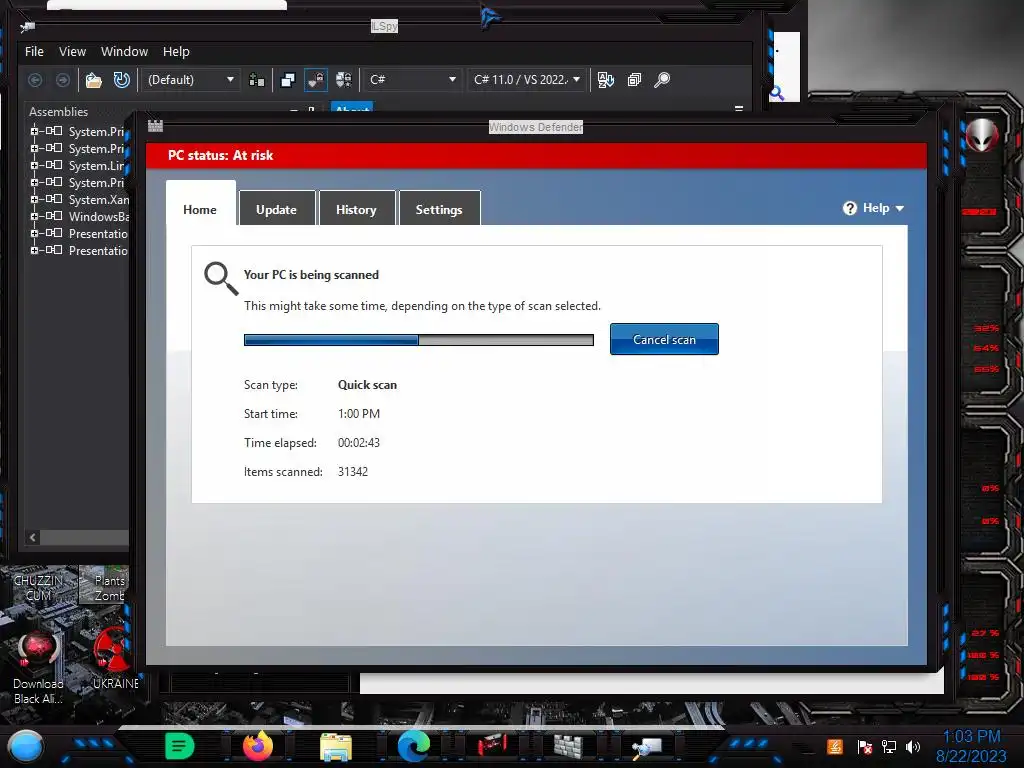Click the scan progress bar
This screenshot has width=1024, height=768.
tap(419, 340)
